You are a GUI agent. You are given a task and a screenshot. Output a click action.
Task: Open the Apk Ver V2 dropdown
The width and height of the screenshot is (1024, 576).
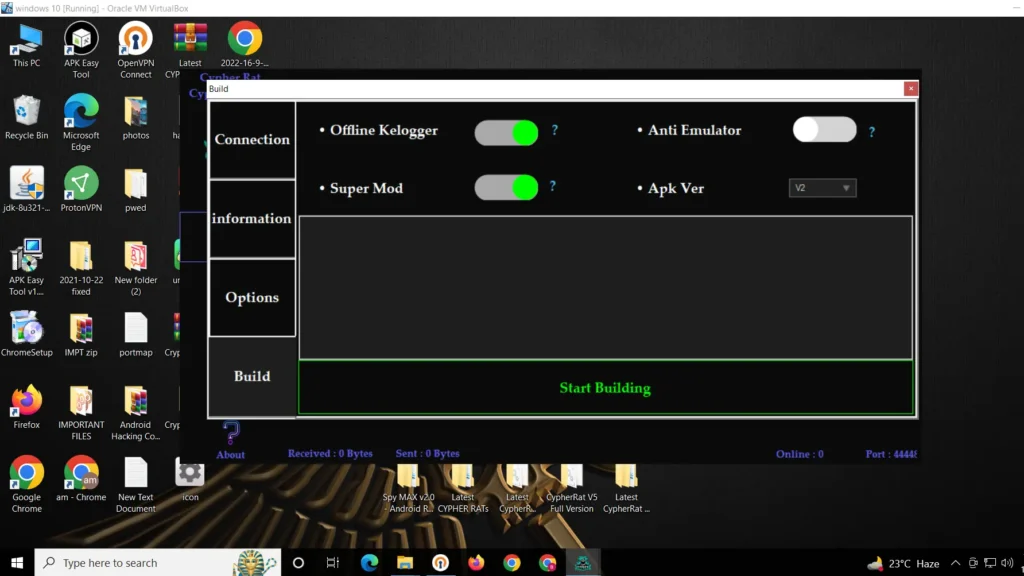pos(822,188)
